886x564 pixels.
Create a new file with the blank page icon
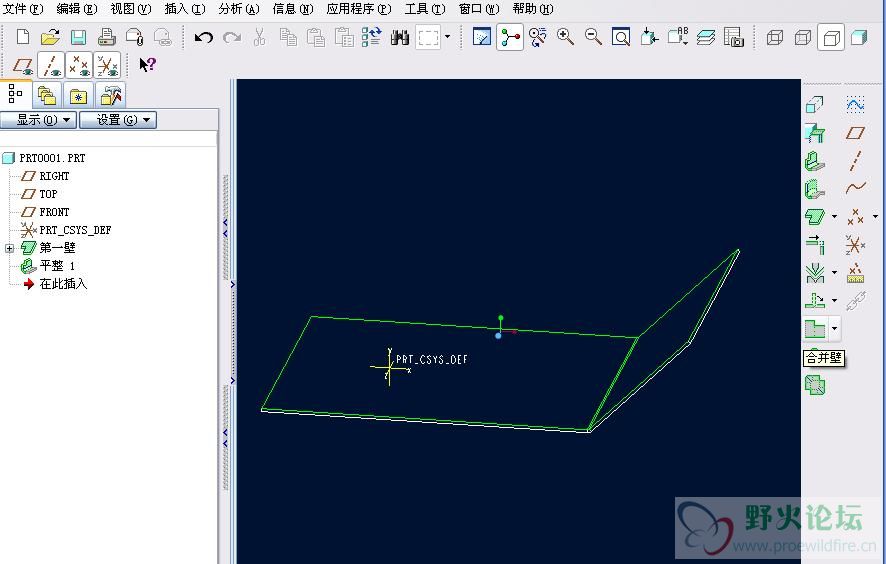click(23, 37)
